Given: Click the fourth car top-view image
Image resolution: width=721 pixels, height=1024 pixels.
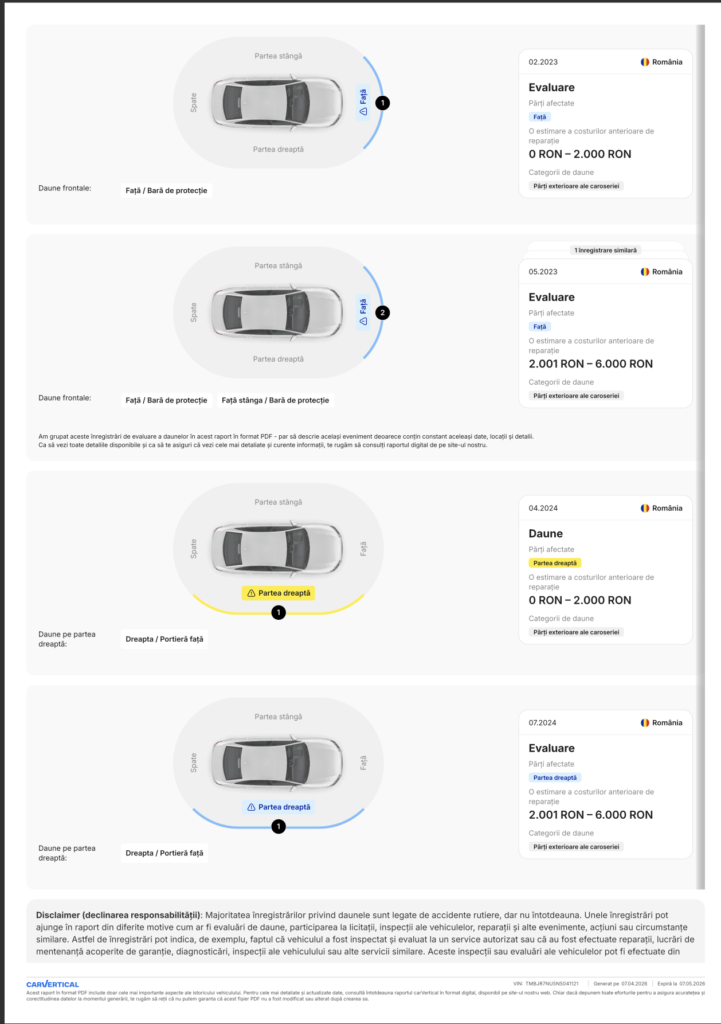Looking at the screenshot, I should pyautogui.click(x=277, y=763).
